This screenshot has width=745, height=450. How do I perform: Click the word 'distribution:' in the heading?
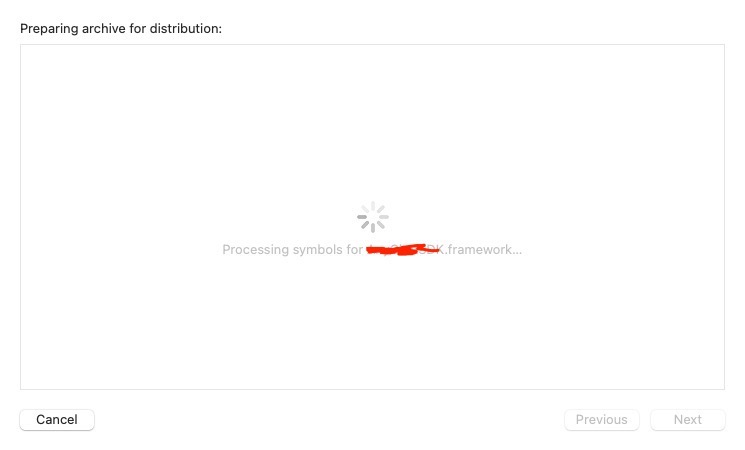186,29
